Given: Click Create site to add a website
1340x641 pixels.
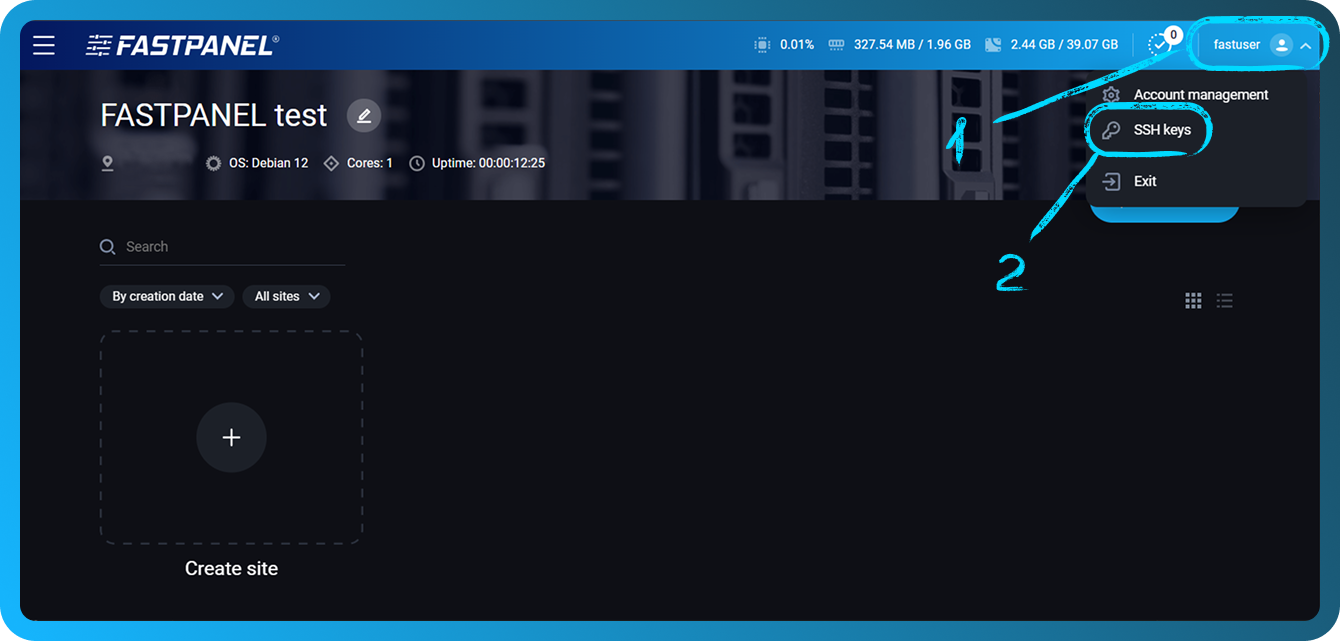Looking at the screenshot, I should [231, 437].
